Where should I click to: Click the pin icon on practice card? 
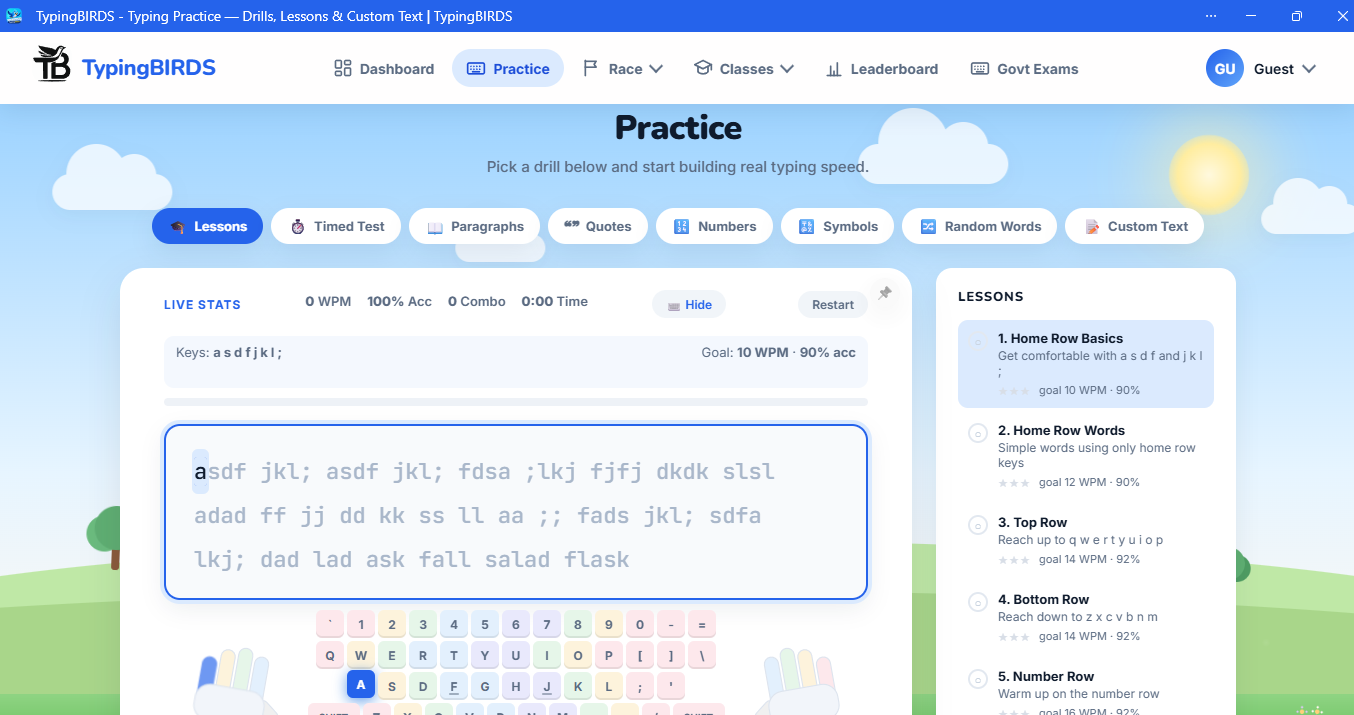point(885,293)
